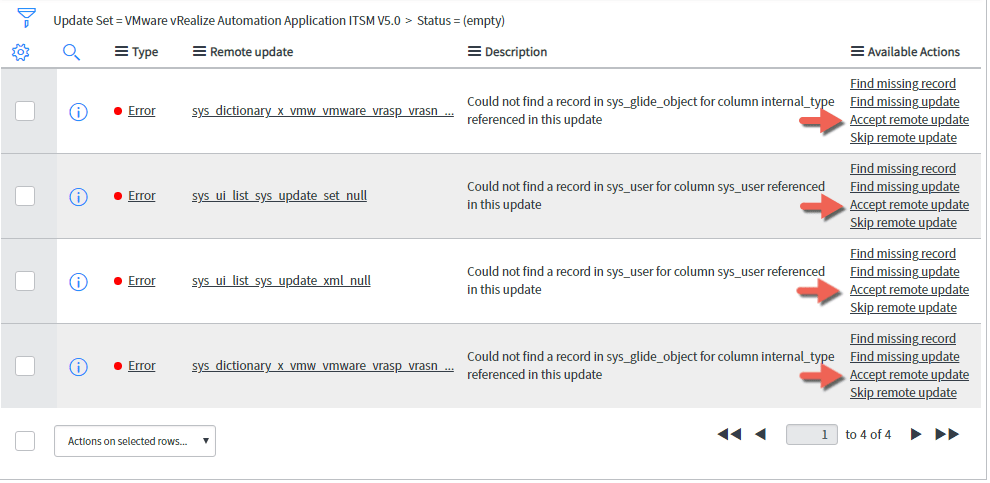
Task: Open the Remote update column menu
Action: click(x=199, y=52)
